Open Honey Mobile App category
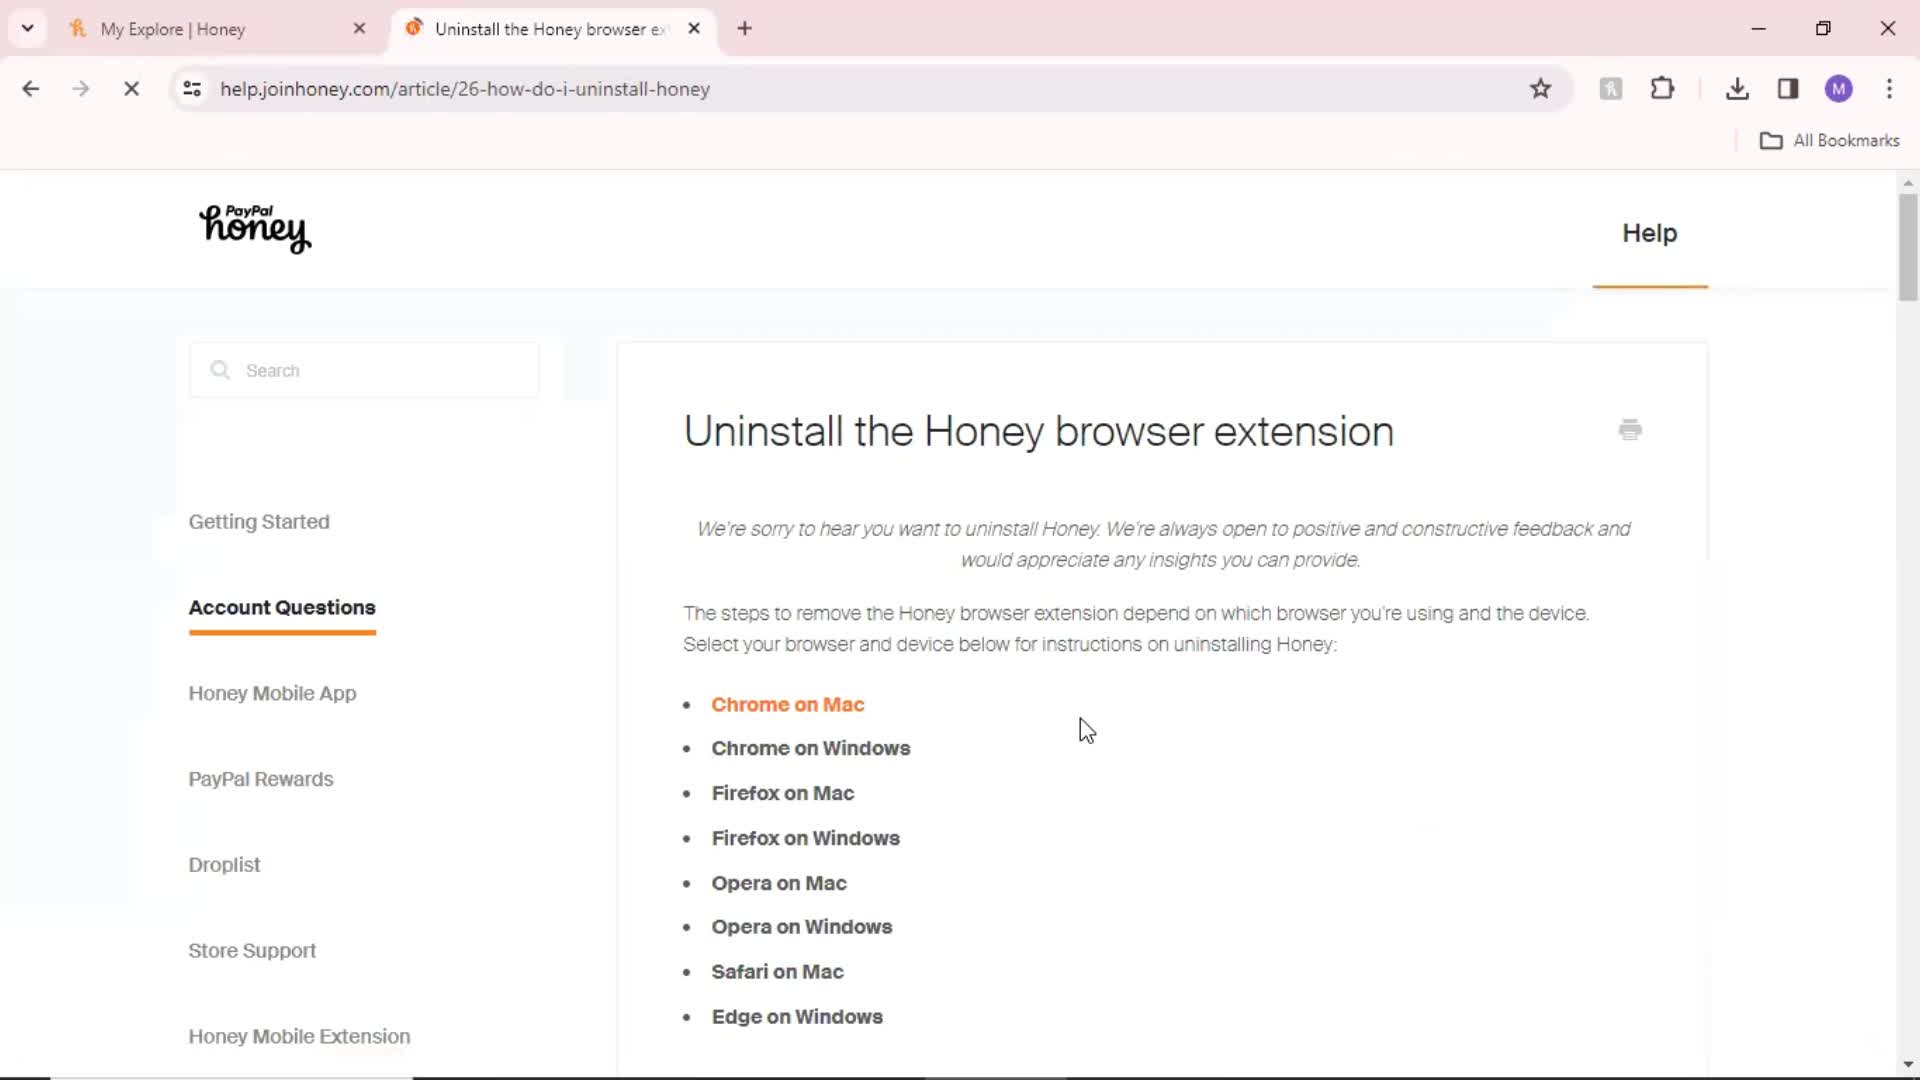1920x1080 pixels. [x=272, y=694]
